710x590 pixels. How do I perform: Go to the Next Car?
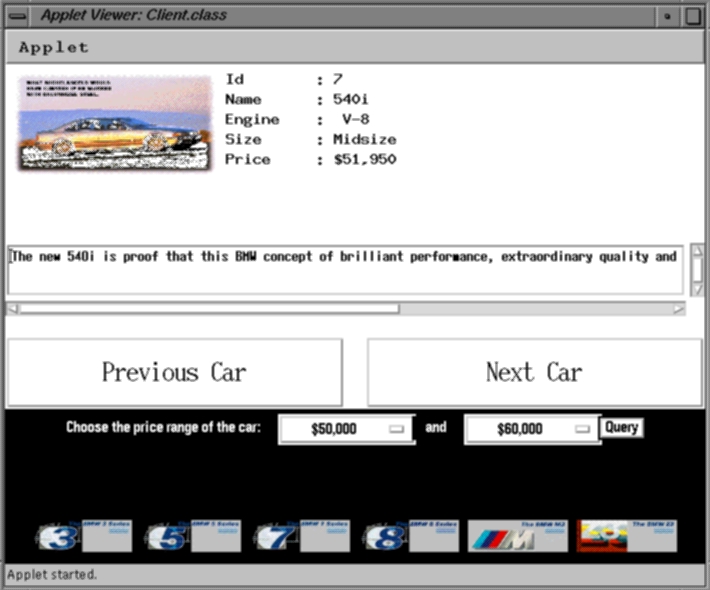click(535, 372)
